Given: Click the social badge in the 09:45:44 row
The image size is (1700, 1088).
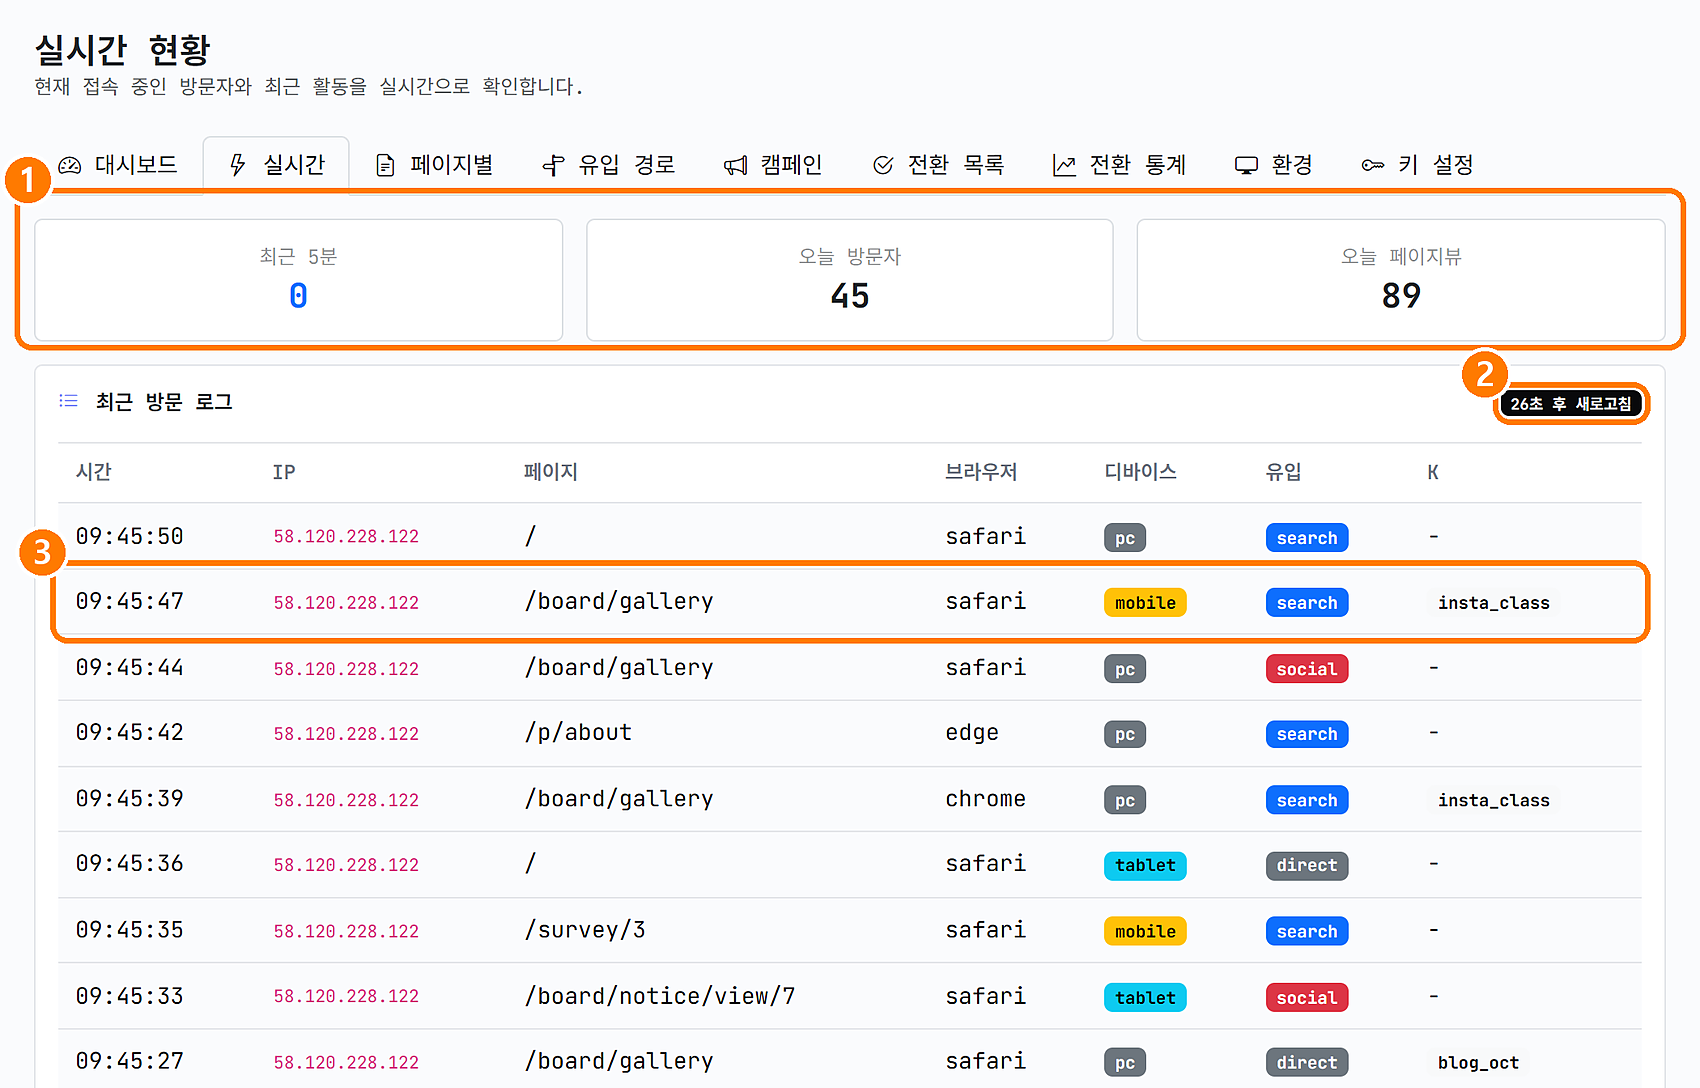Looking at the screenshot, I should (x=1307, y=669).
